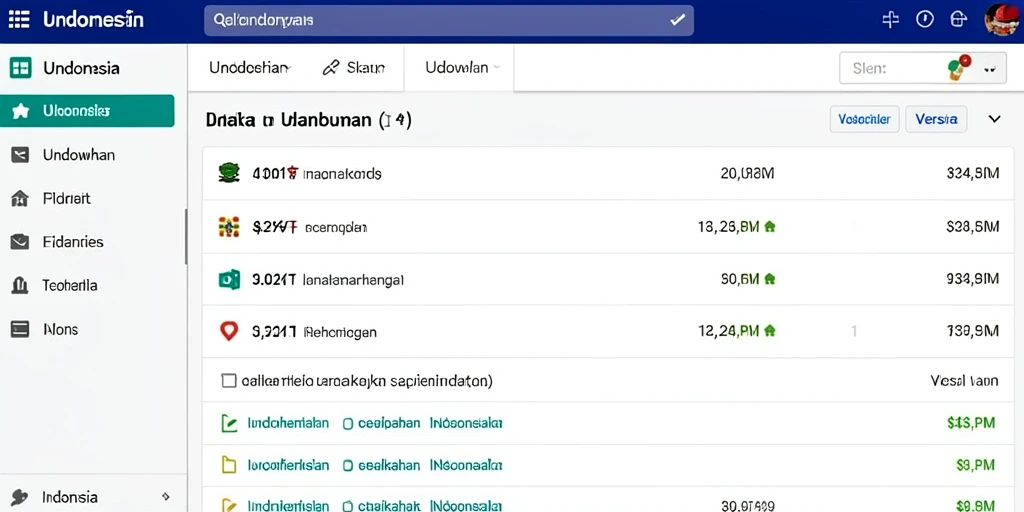Open the Udowalan dropdown tab

coord(463,67)
